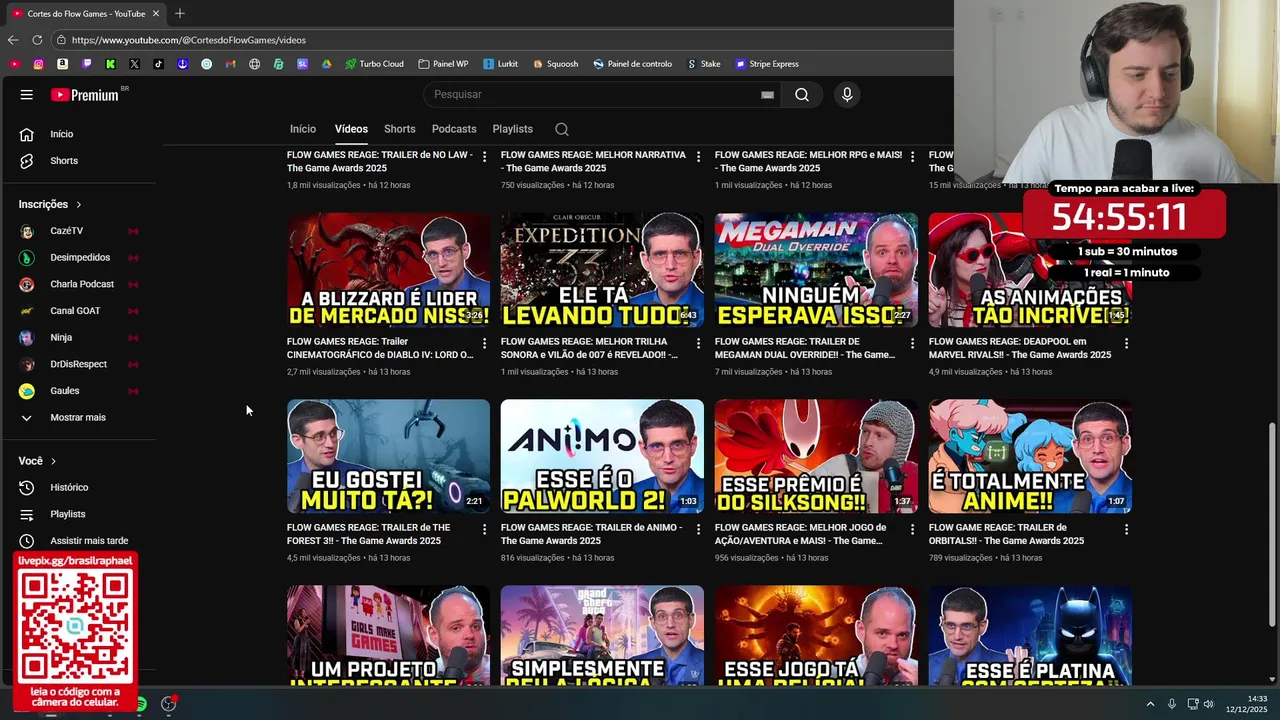Play the ESSE É O PALWORLD 2 thumbnail

coord(602,456)
